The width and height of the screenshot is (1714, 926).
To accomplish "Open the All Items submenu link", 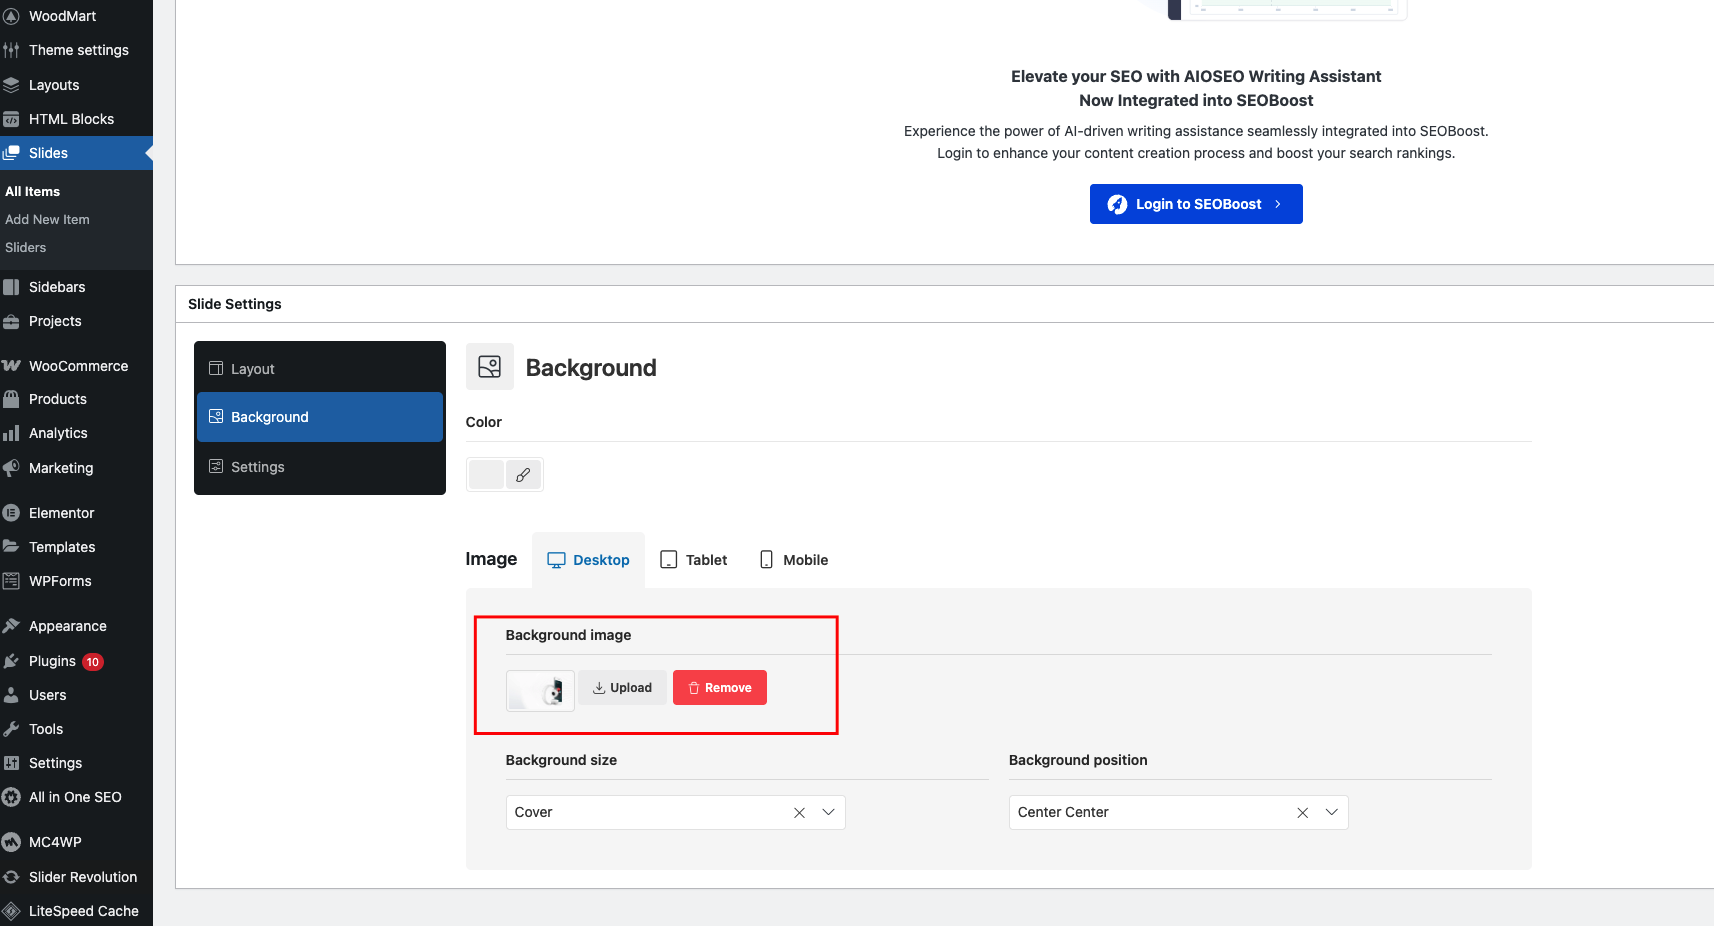I will pyautogui.click(x=33, y=191).
